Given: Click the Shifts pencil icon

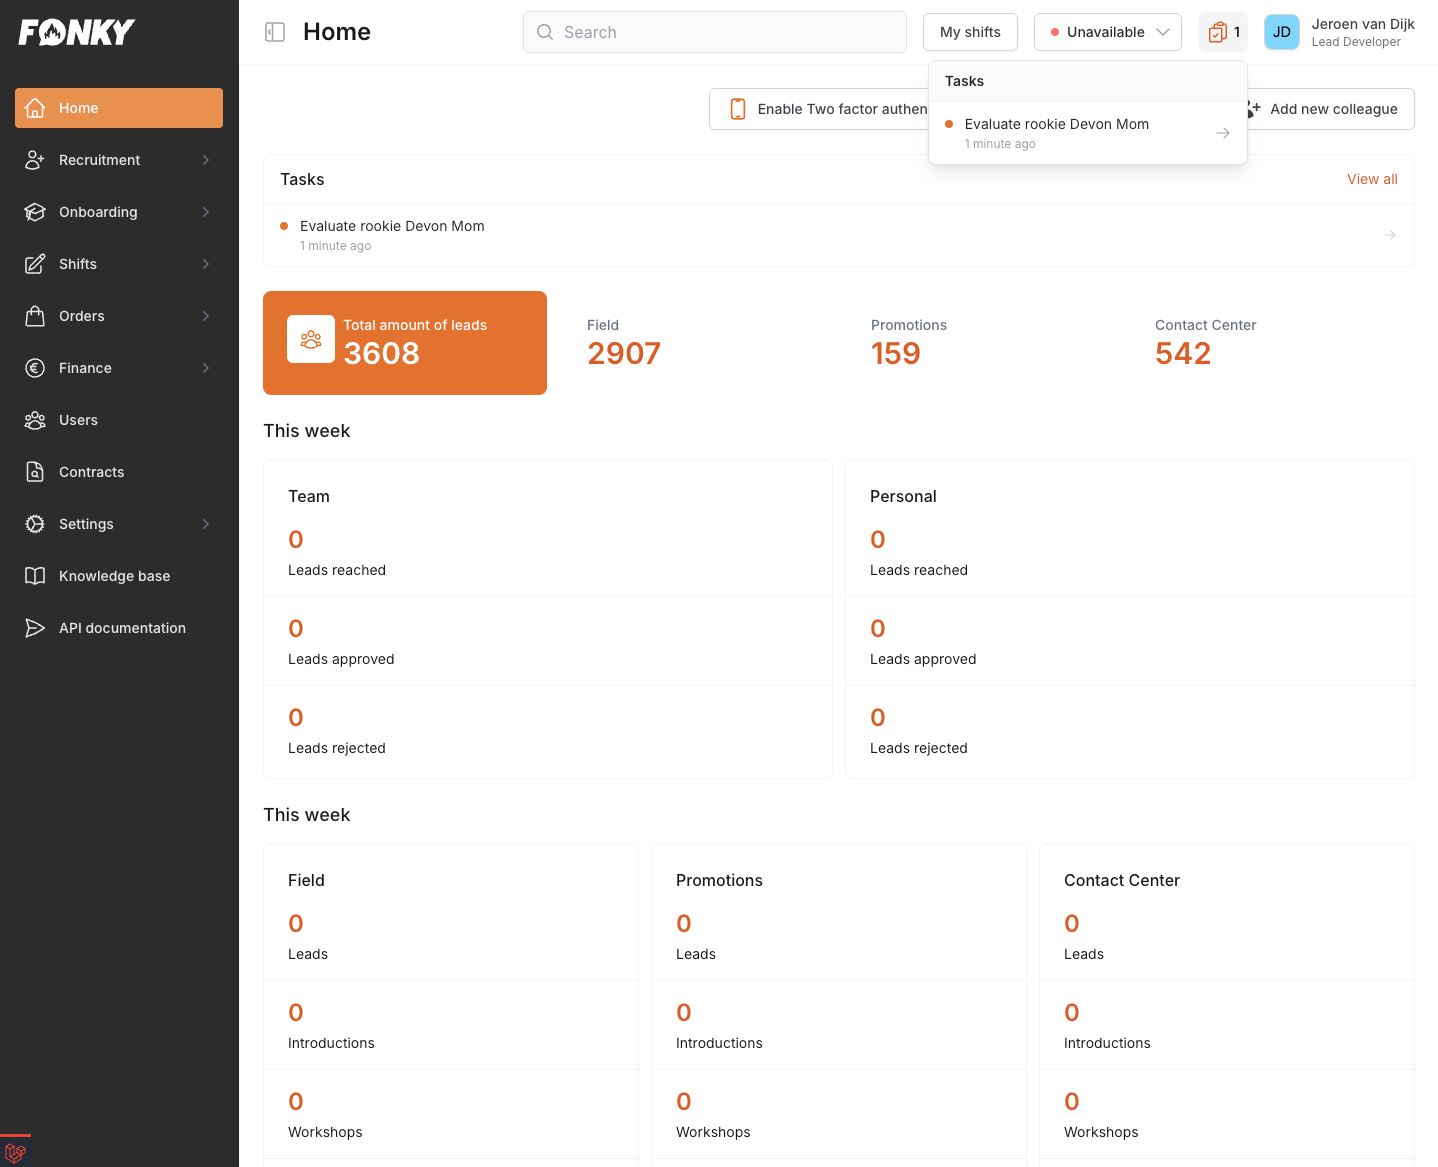Looking at the screenshot, I should coord(35,263).
